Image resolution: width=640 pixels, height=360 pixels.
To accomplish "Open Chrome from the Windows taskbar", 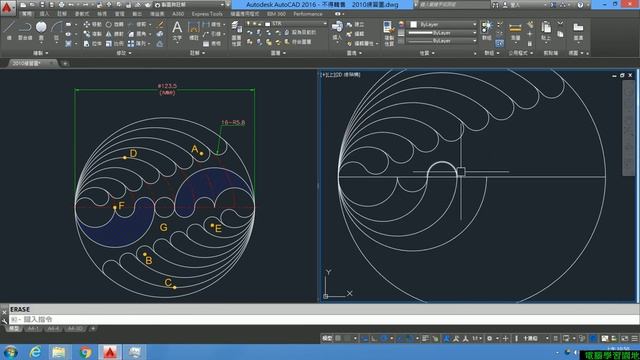I will (85, 352).
